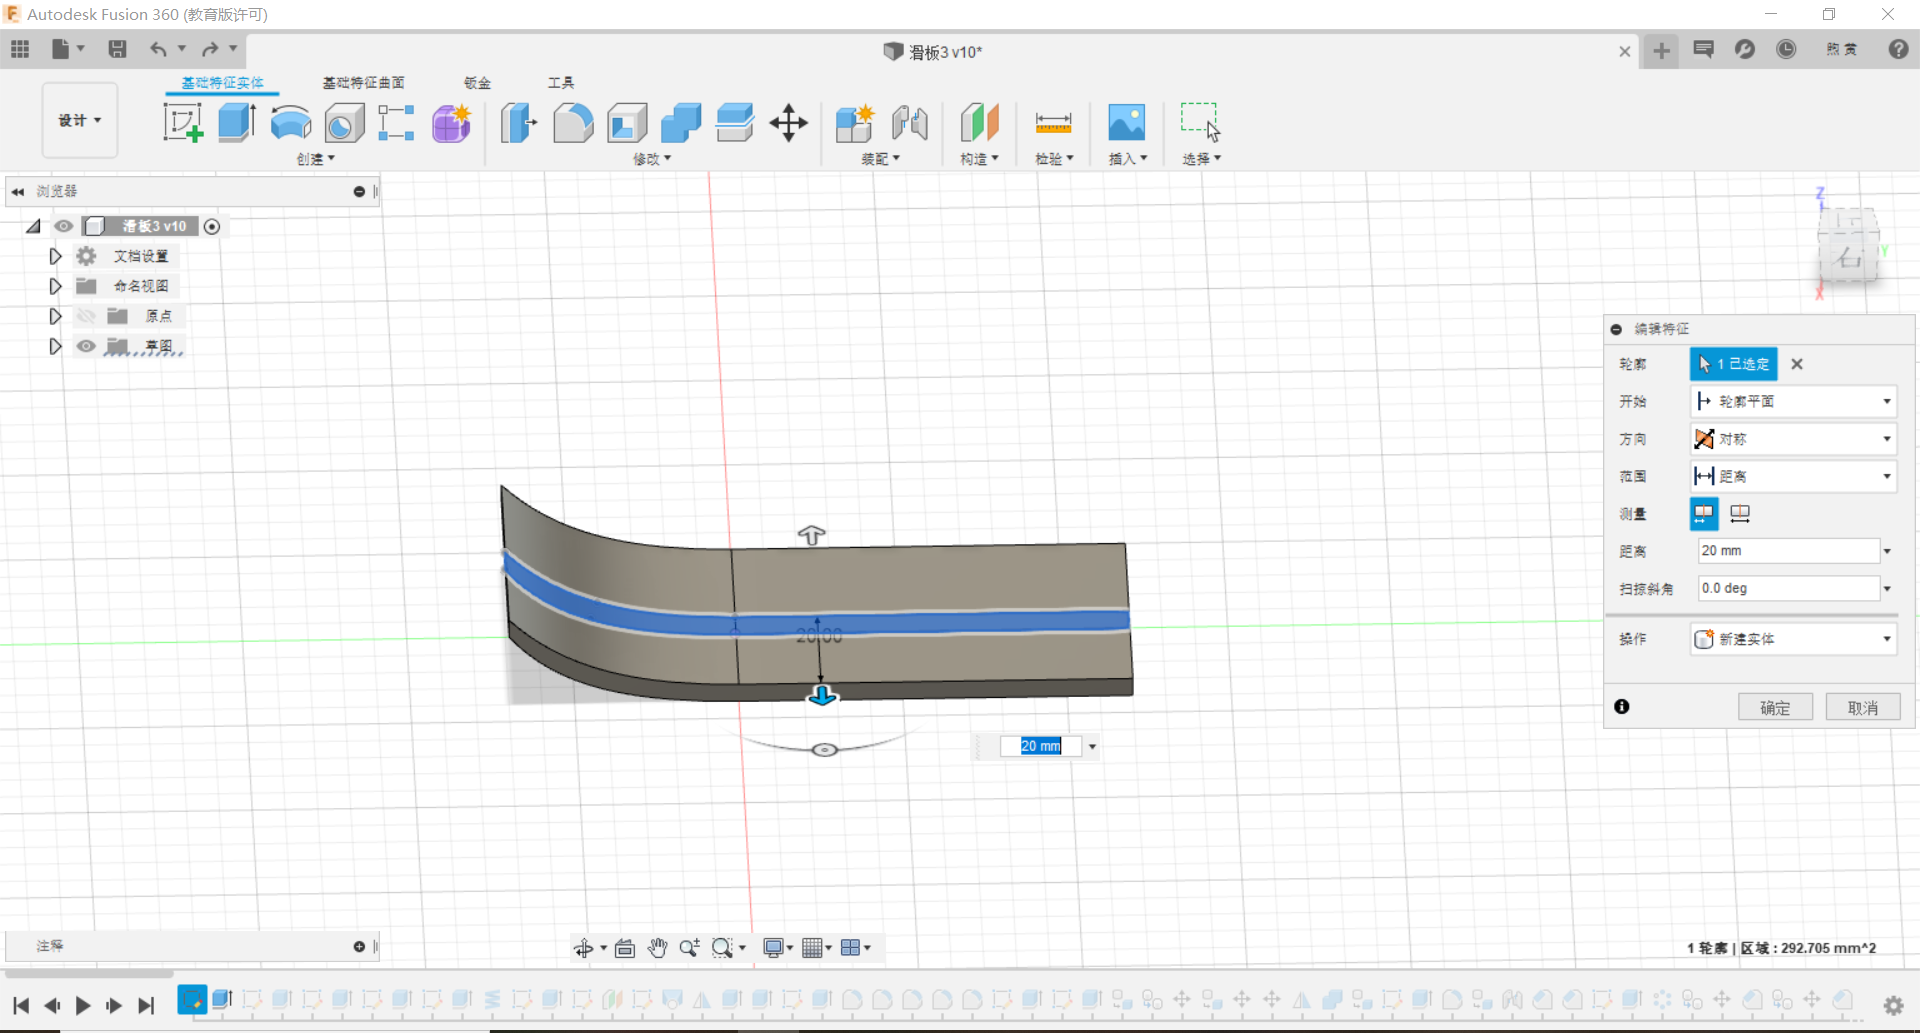
Task: Click the info icon in dialog
Action: 1622,707
